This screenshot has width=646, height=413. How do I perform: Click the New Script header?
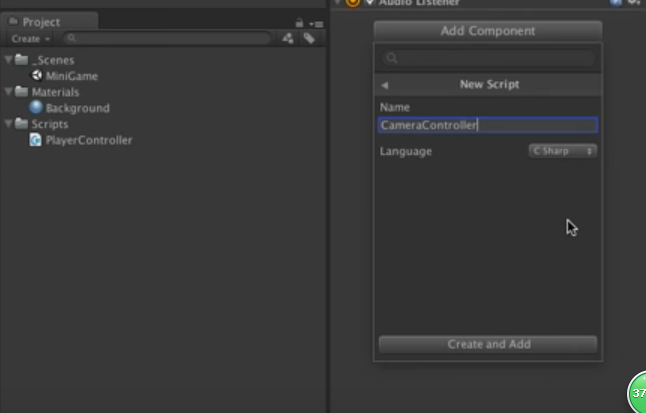click(489, 84)
